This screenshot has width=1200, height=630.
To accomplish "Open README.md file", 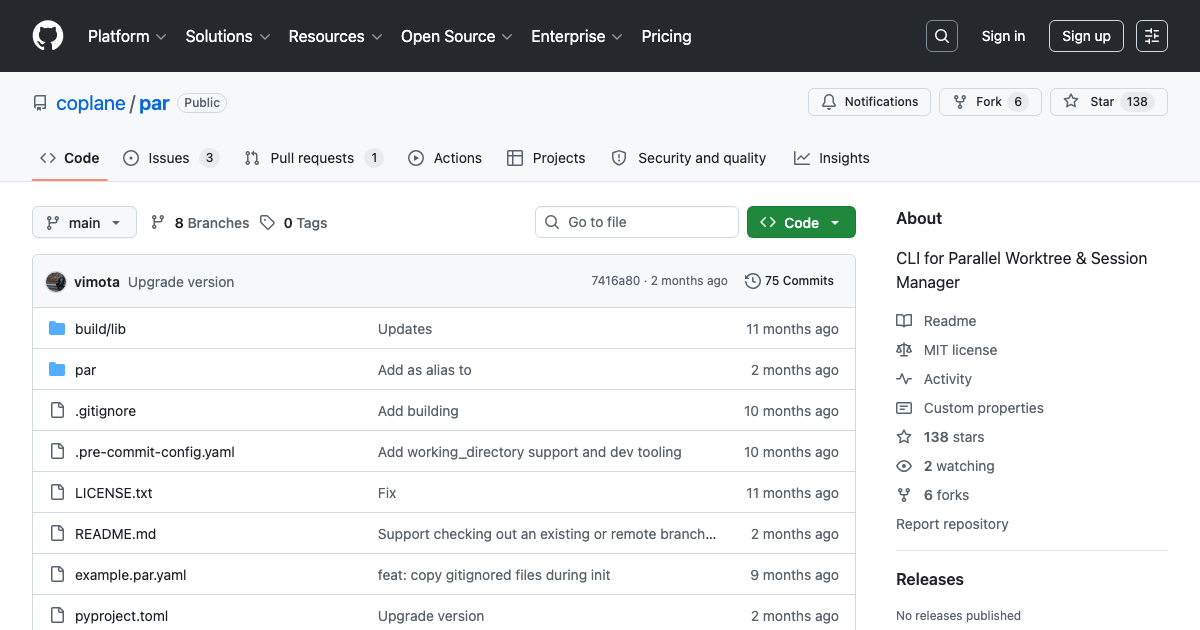I will [x=116, y=534].
